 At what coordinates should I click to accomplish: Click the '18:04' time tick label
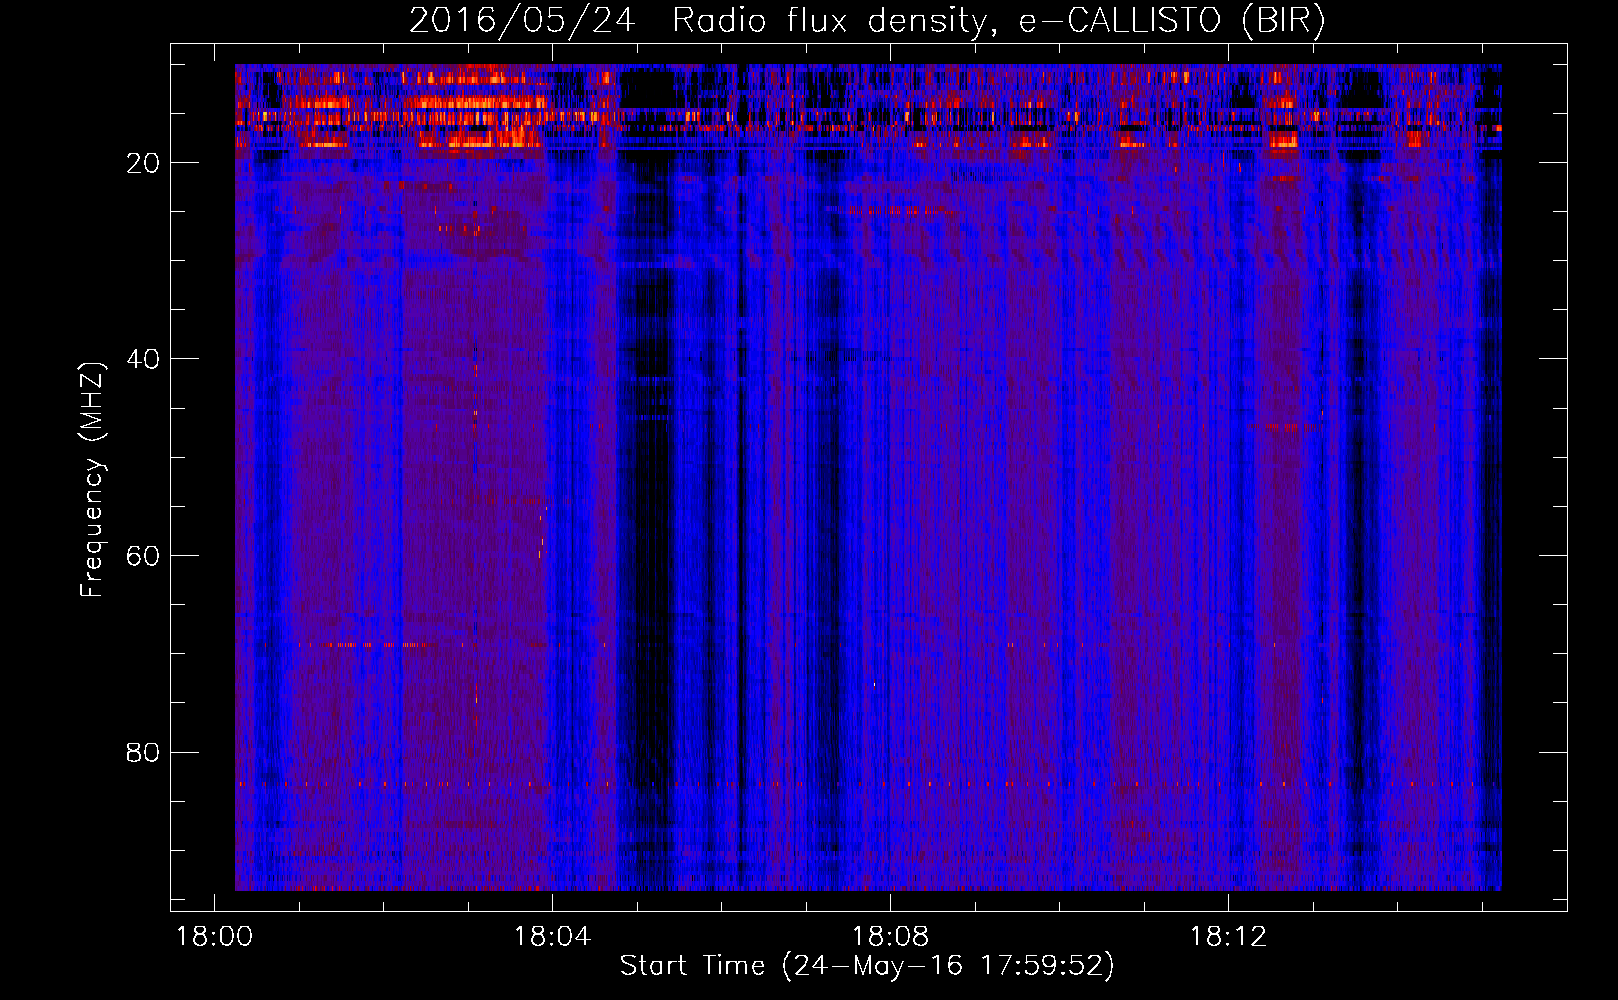552,937
